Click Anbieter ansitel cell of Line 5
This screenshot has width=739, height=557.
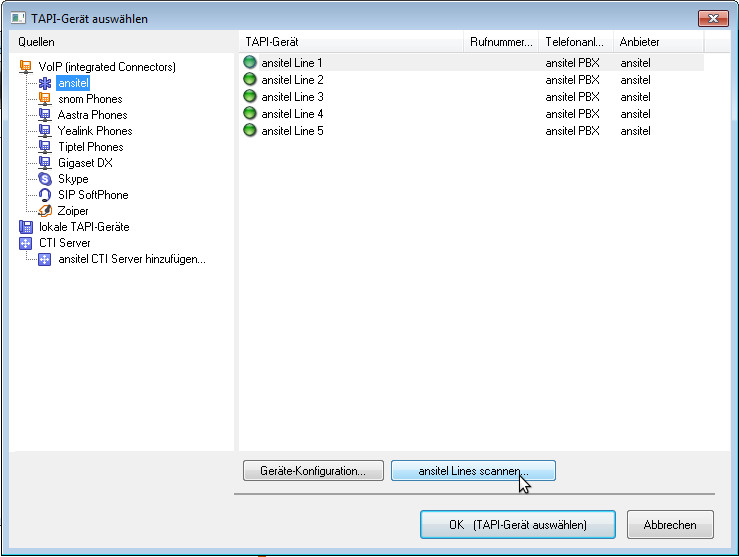[635, 131]
